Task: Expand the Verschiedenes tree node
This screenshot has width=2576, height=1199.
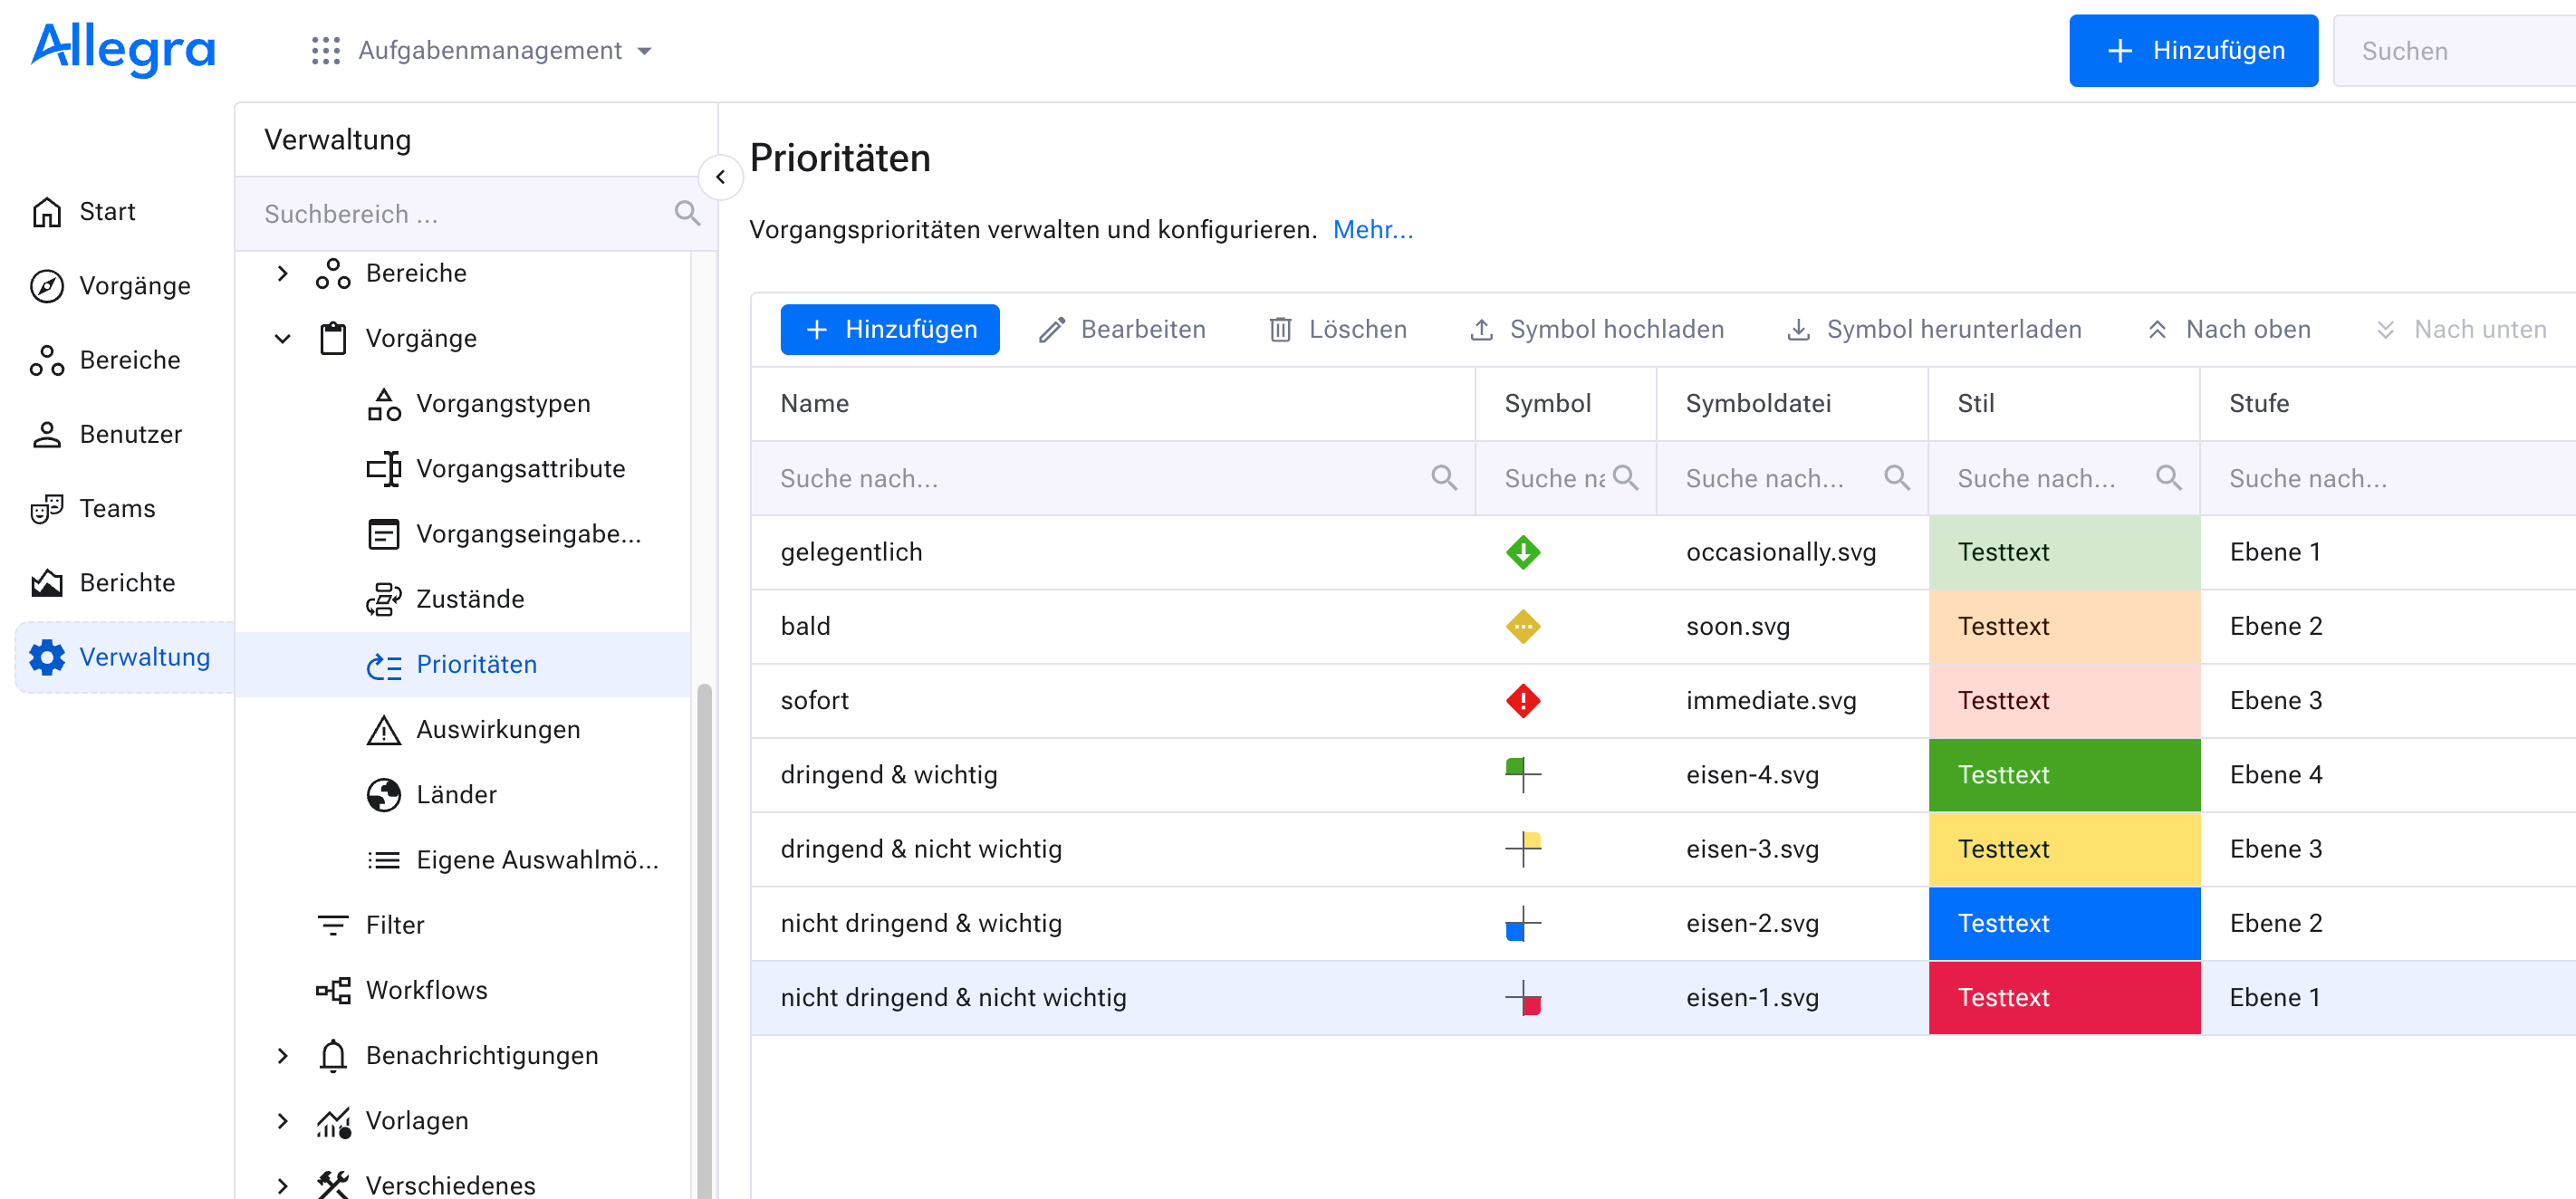Action: [282, 1185]
